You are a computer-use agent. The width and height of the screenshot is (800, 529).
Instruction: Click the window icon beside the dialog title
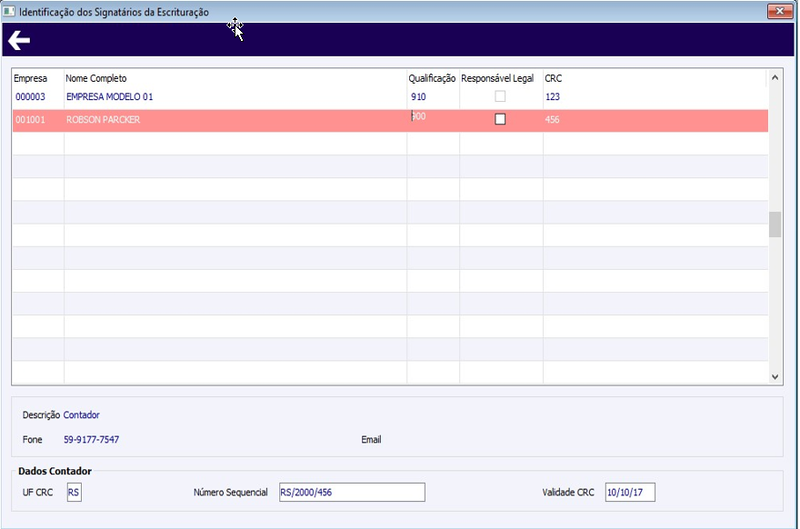9,11
